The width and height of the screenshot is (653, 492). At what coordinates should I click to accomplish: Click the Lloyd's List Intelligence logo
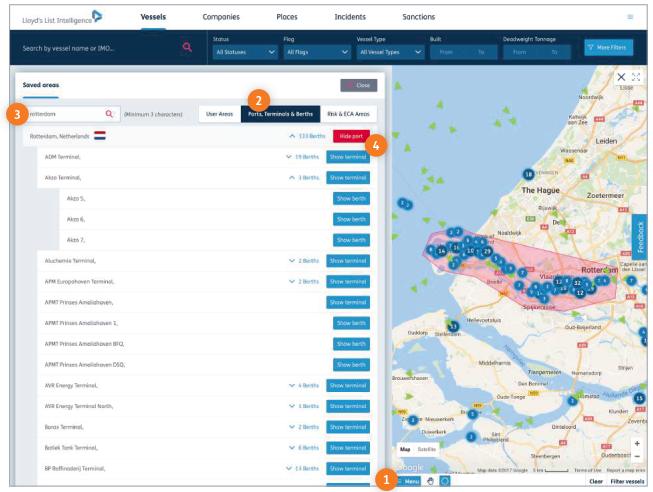62,18
